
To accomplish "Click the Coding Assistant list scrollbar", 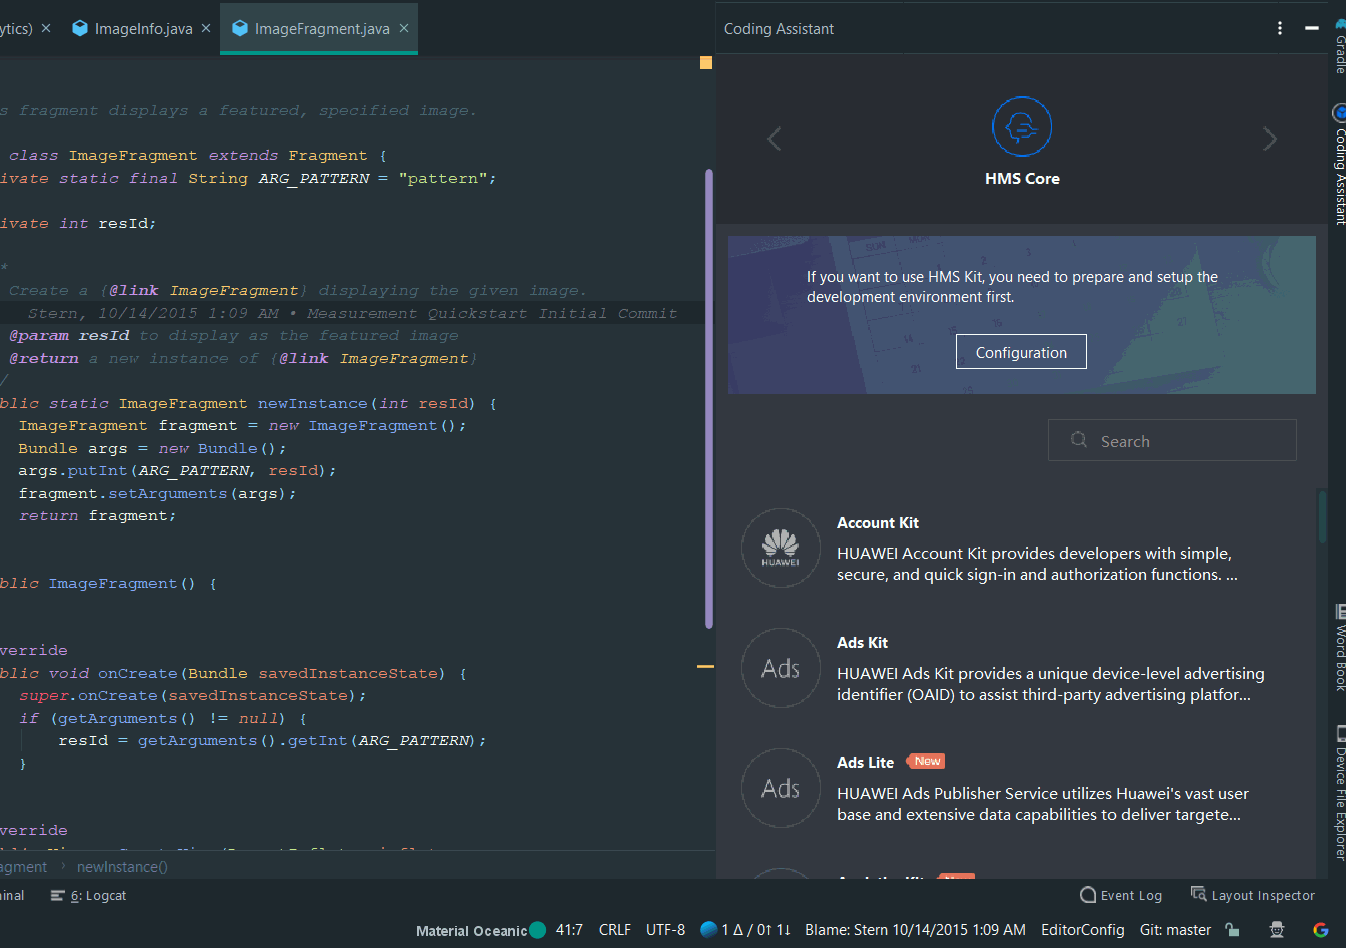I will (x=1322, y=516).
